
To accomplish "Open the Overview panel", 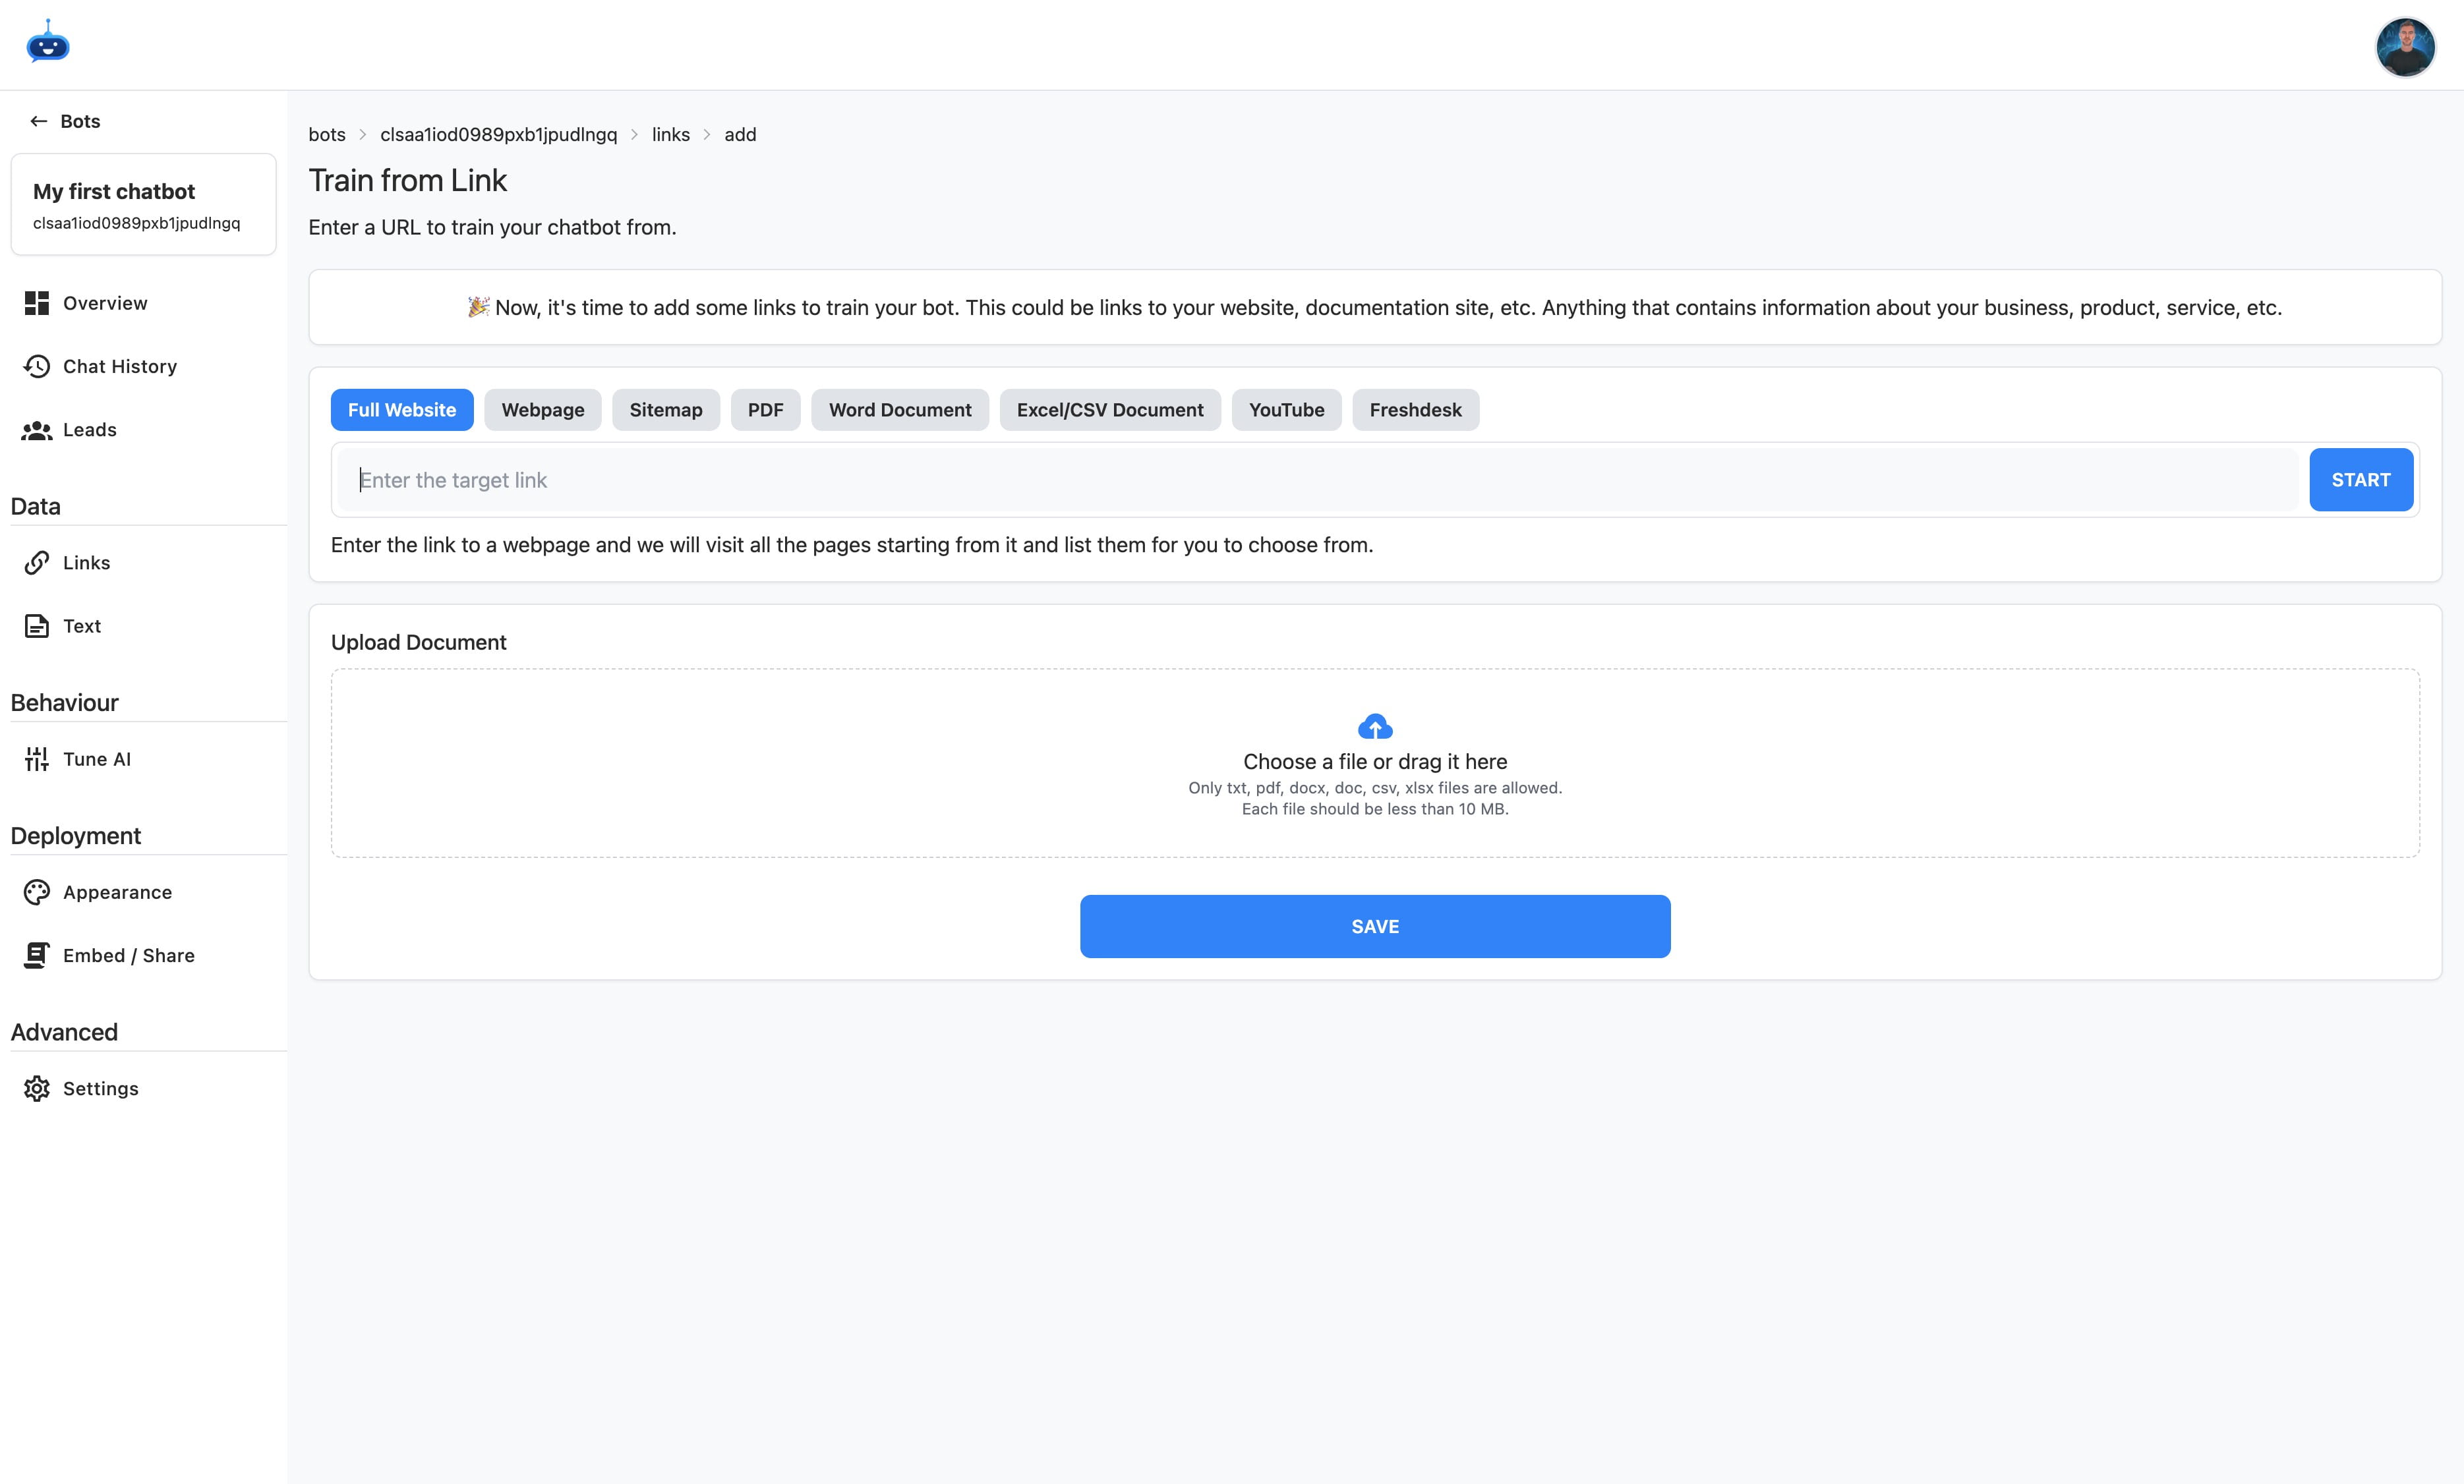I will [104, 303].
